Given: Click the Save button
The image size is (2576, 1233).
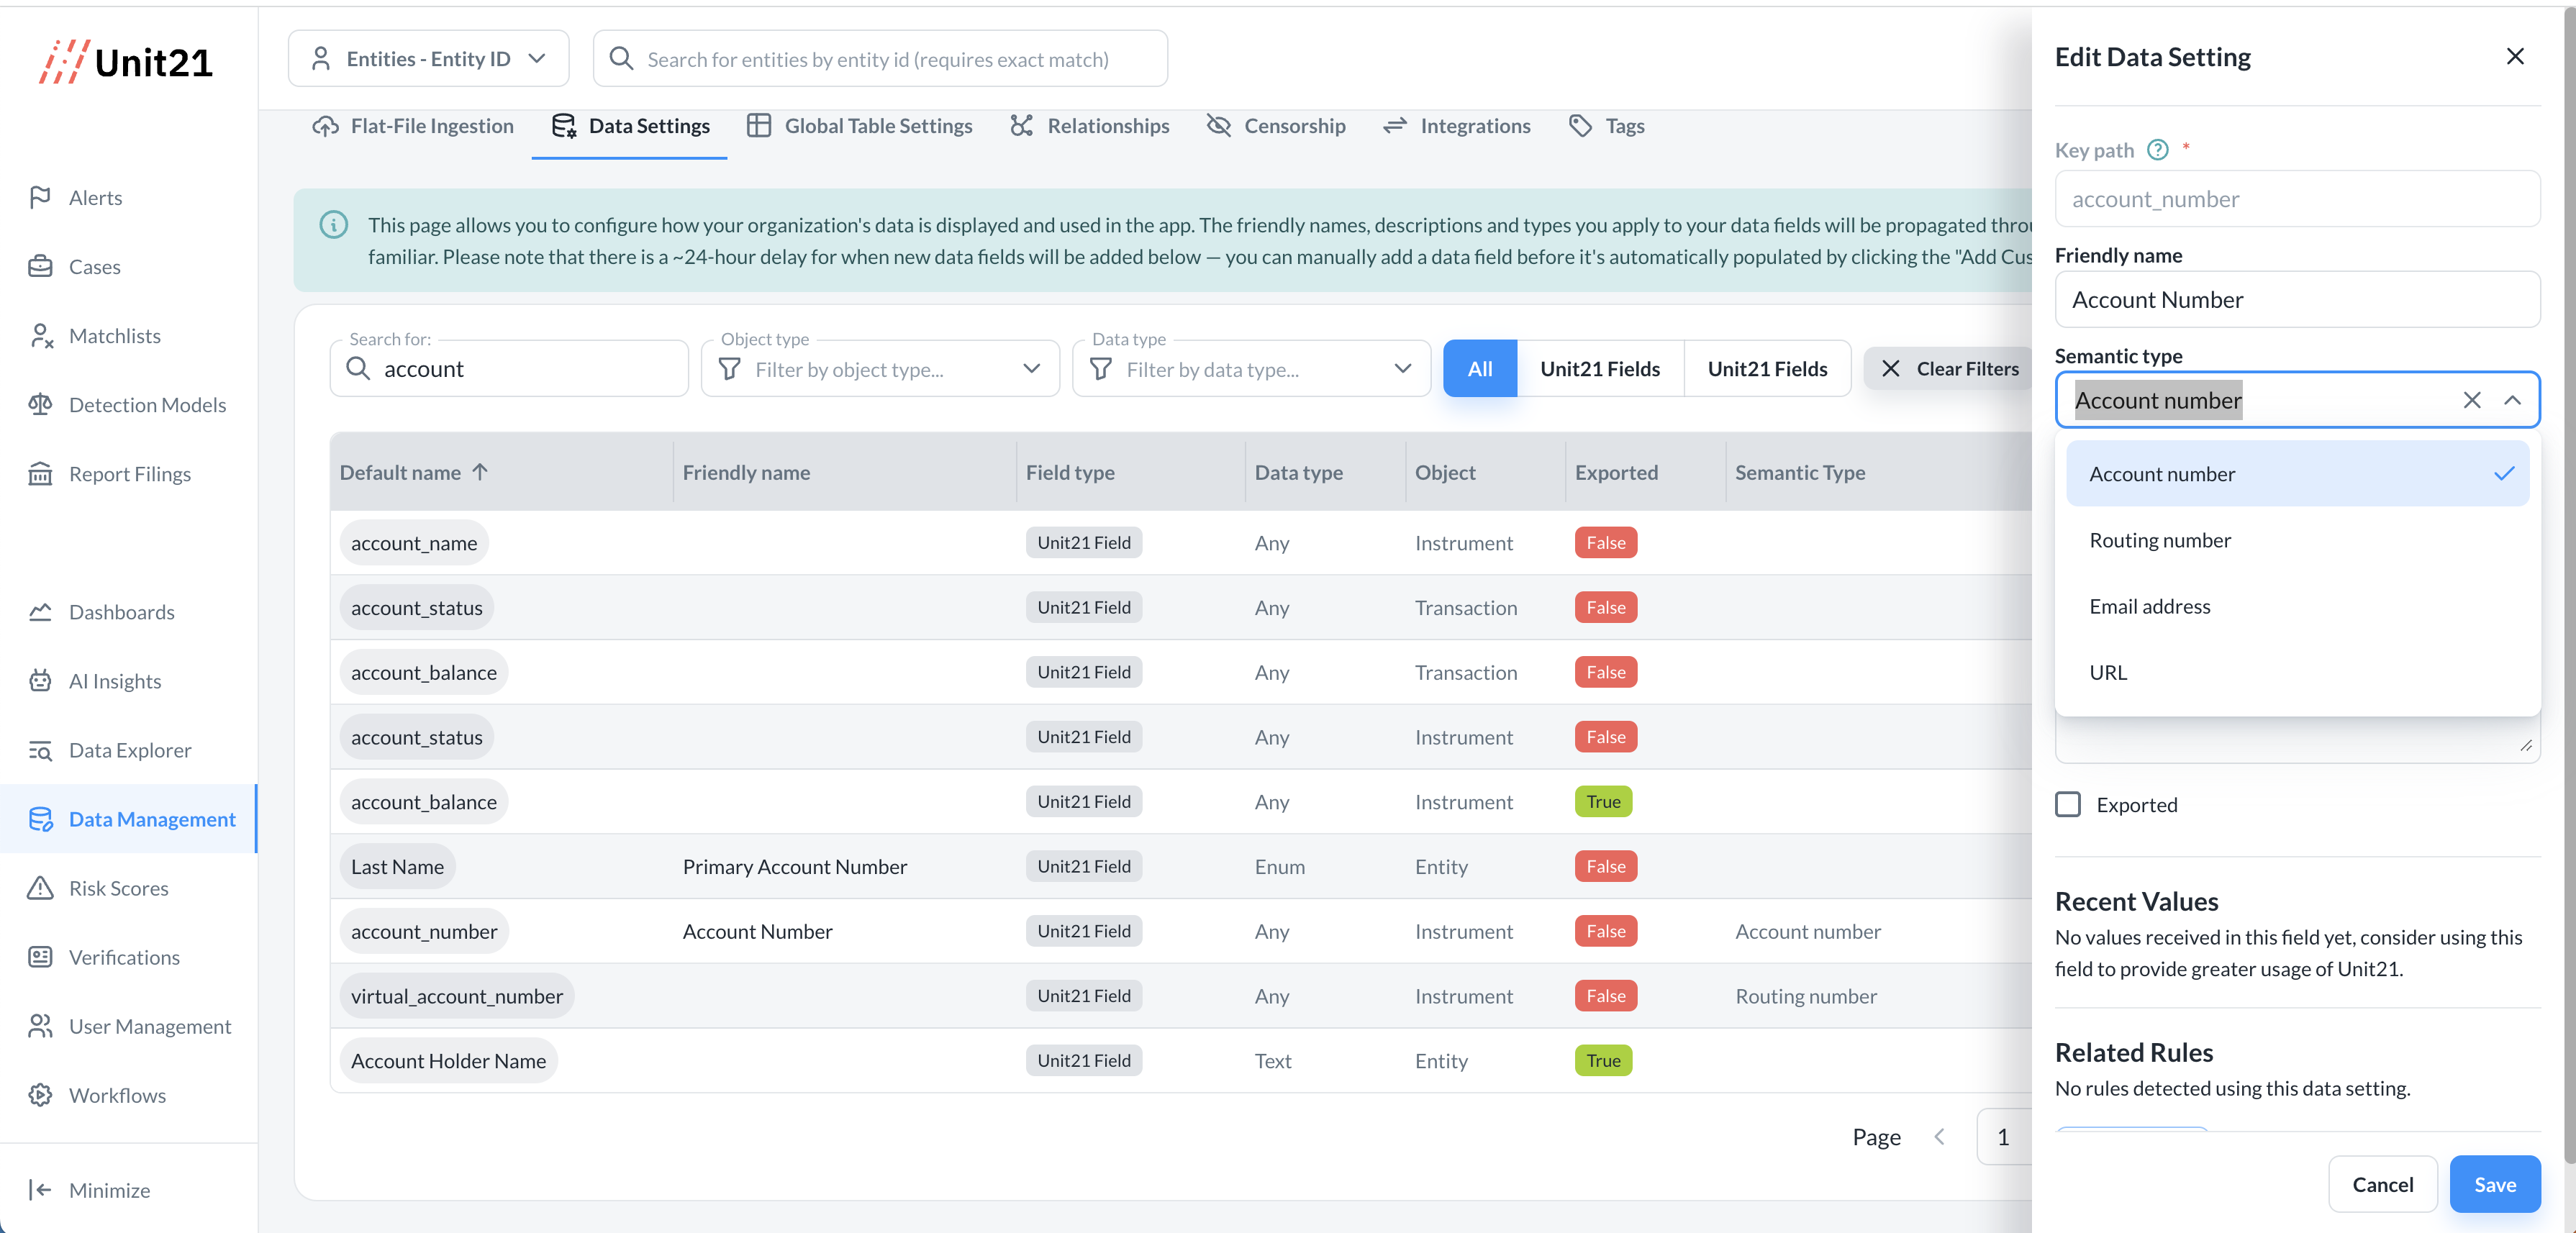Looking at the screenshot, I should [x=2494, y=1184].
